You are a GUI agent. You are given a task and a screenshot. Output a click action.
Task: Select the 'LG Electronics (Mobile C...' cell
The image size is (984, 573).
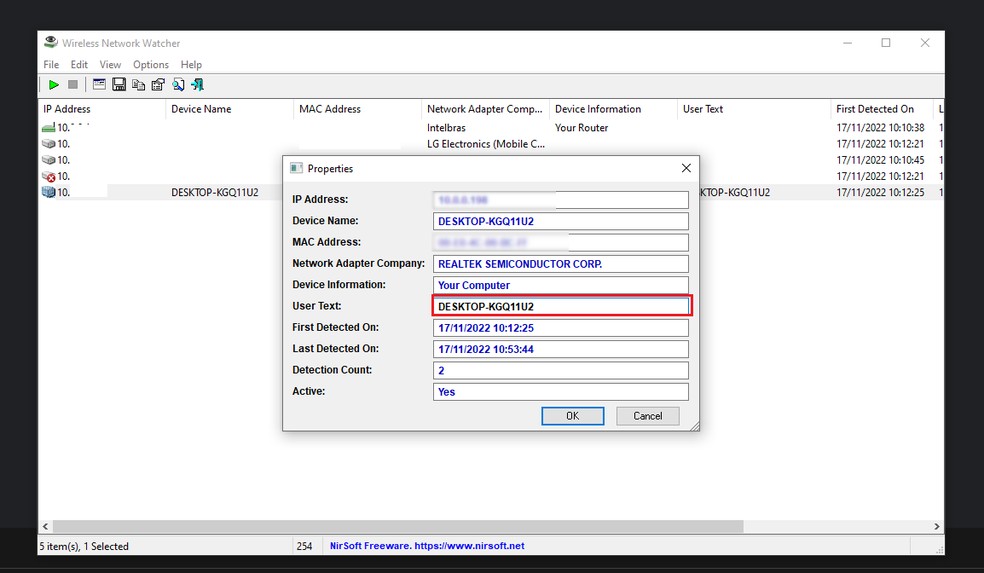pos(486,144)
